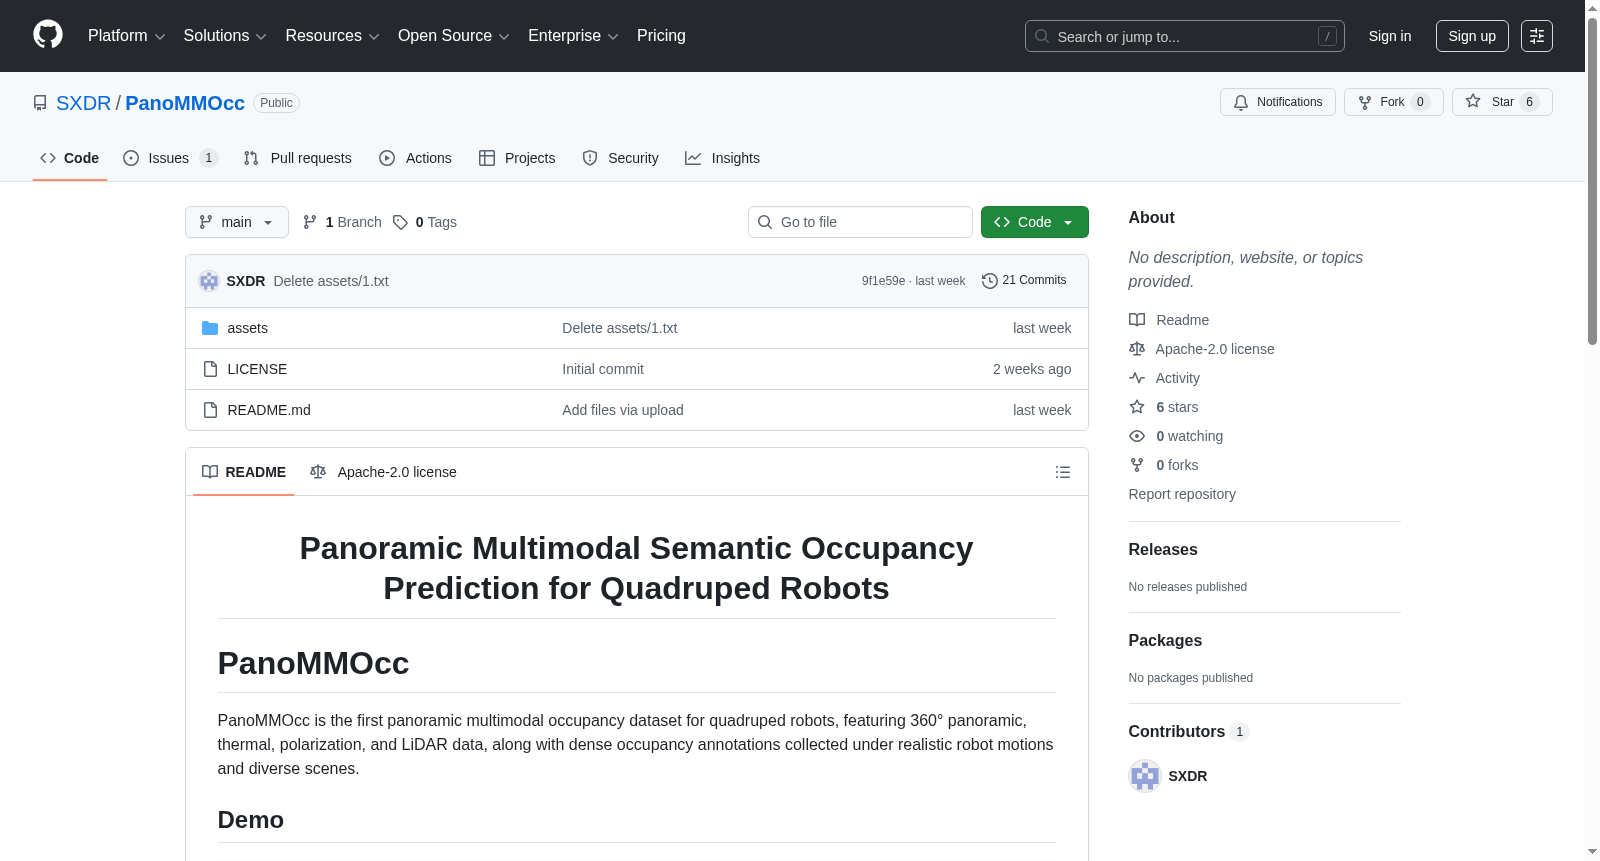Open the README outline list icon

tap(1063, 472)
